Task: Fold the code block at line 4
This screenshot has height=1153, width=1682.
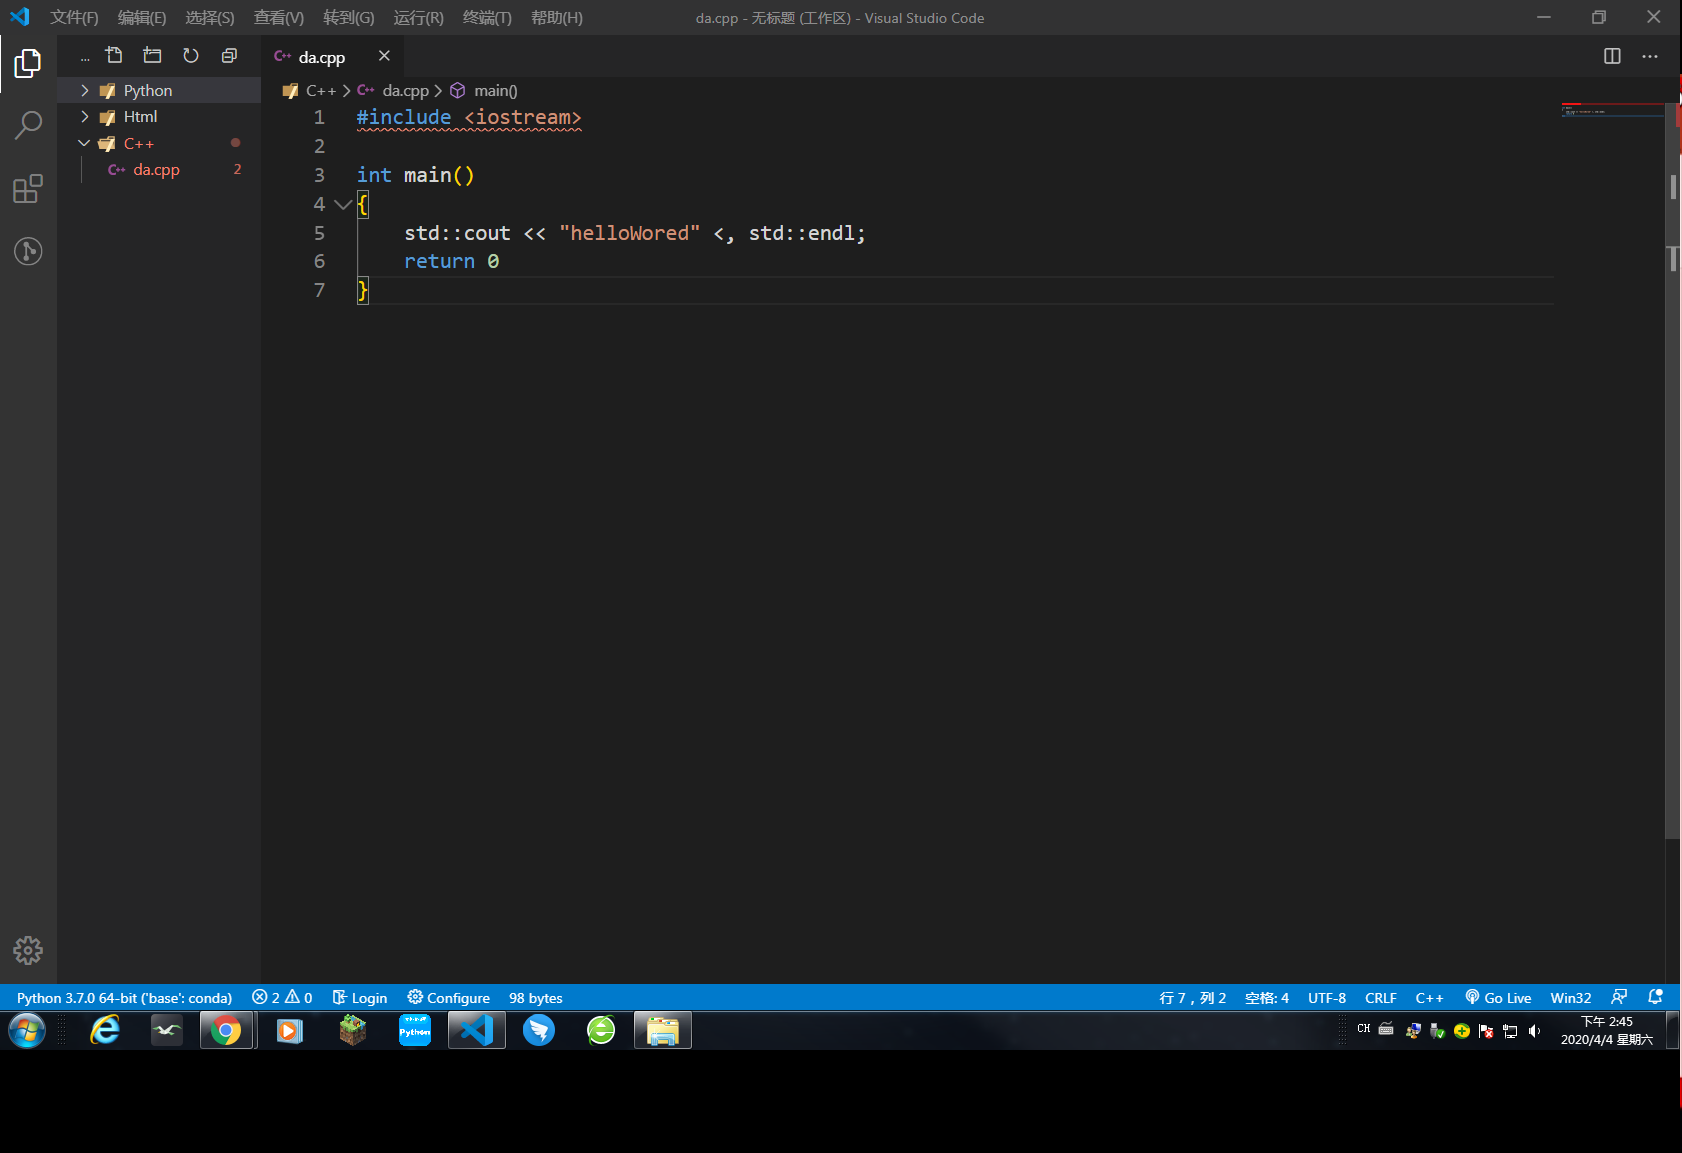Action: (x=342, y=204)
